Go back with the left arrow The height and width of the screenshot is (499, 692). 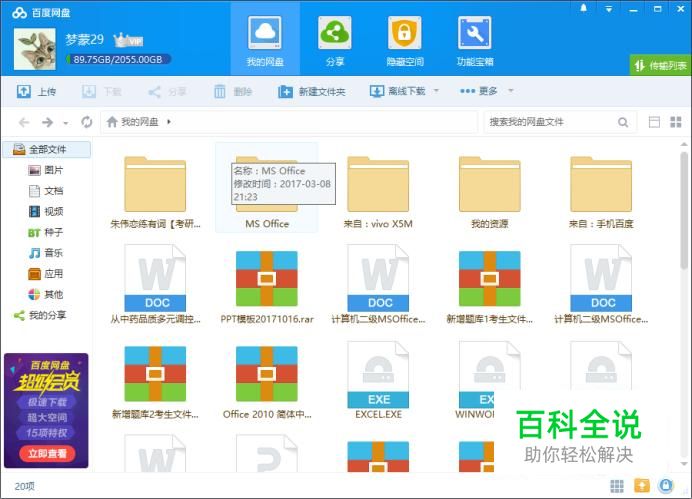pyautogui.click(x=24, y=122)
